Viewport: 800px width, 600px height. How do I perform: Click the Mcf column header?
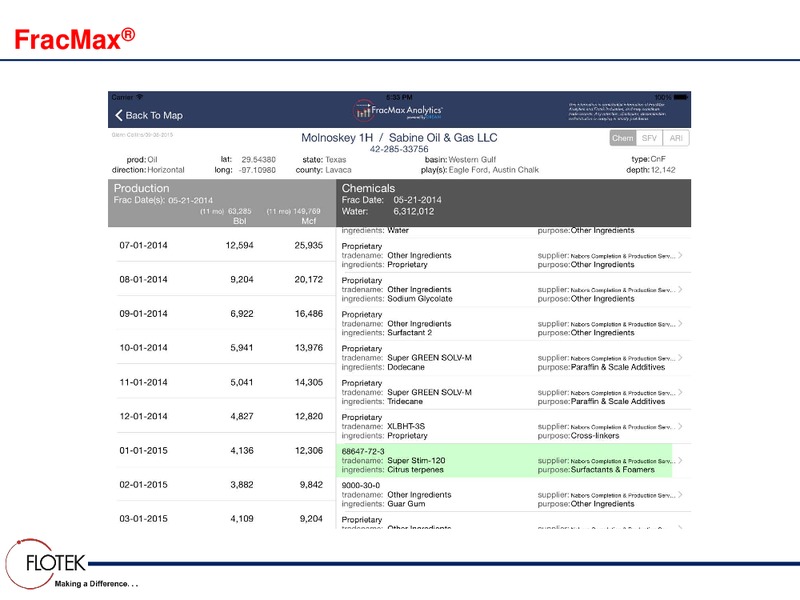click(309, 221)
